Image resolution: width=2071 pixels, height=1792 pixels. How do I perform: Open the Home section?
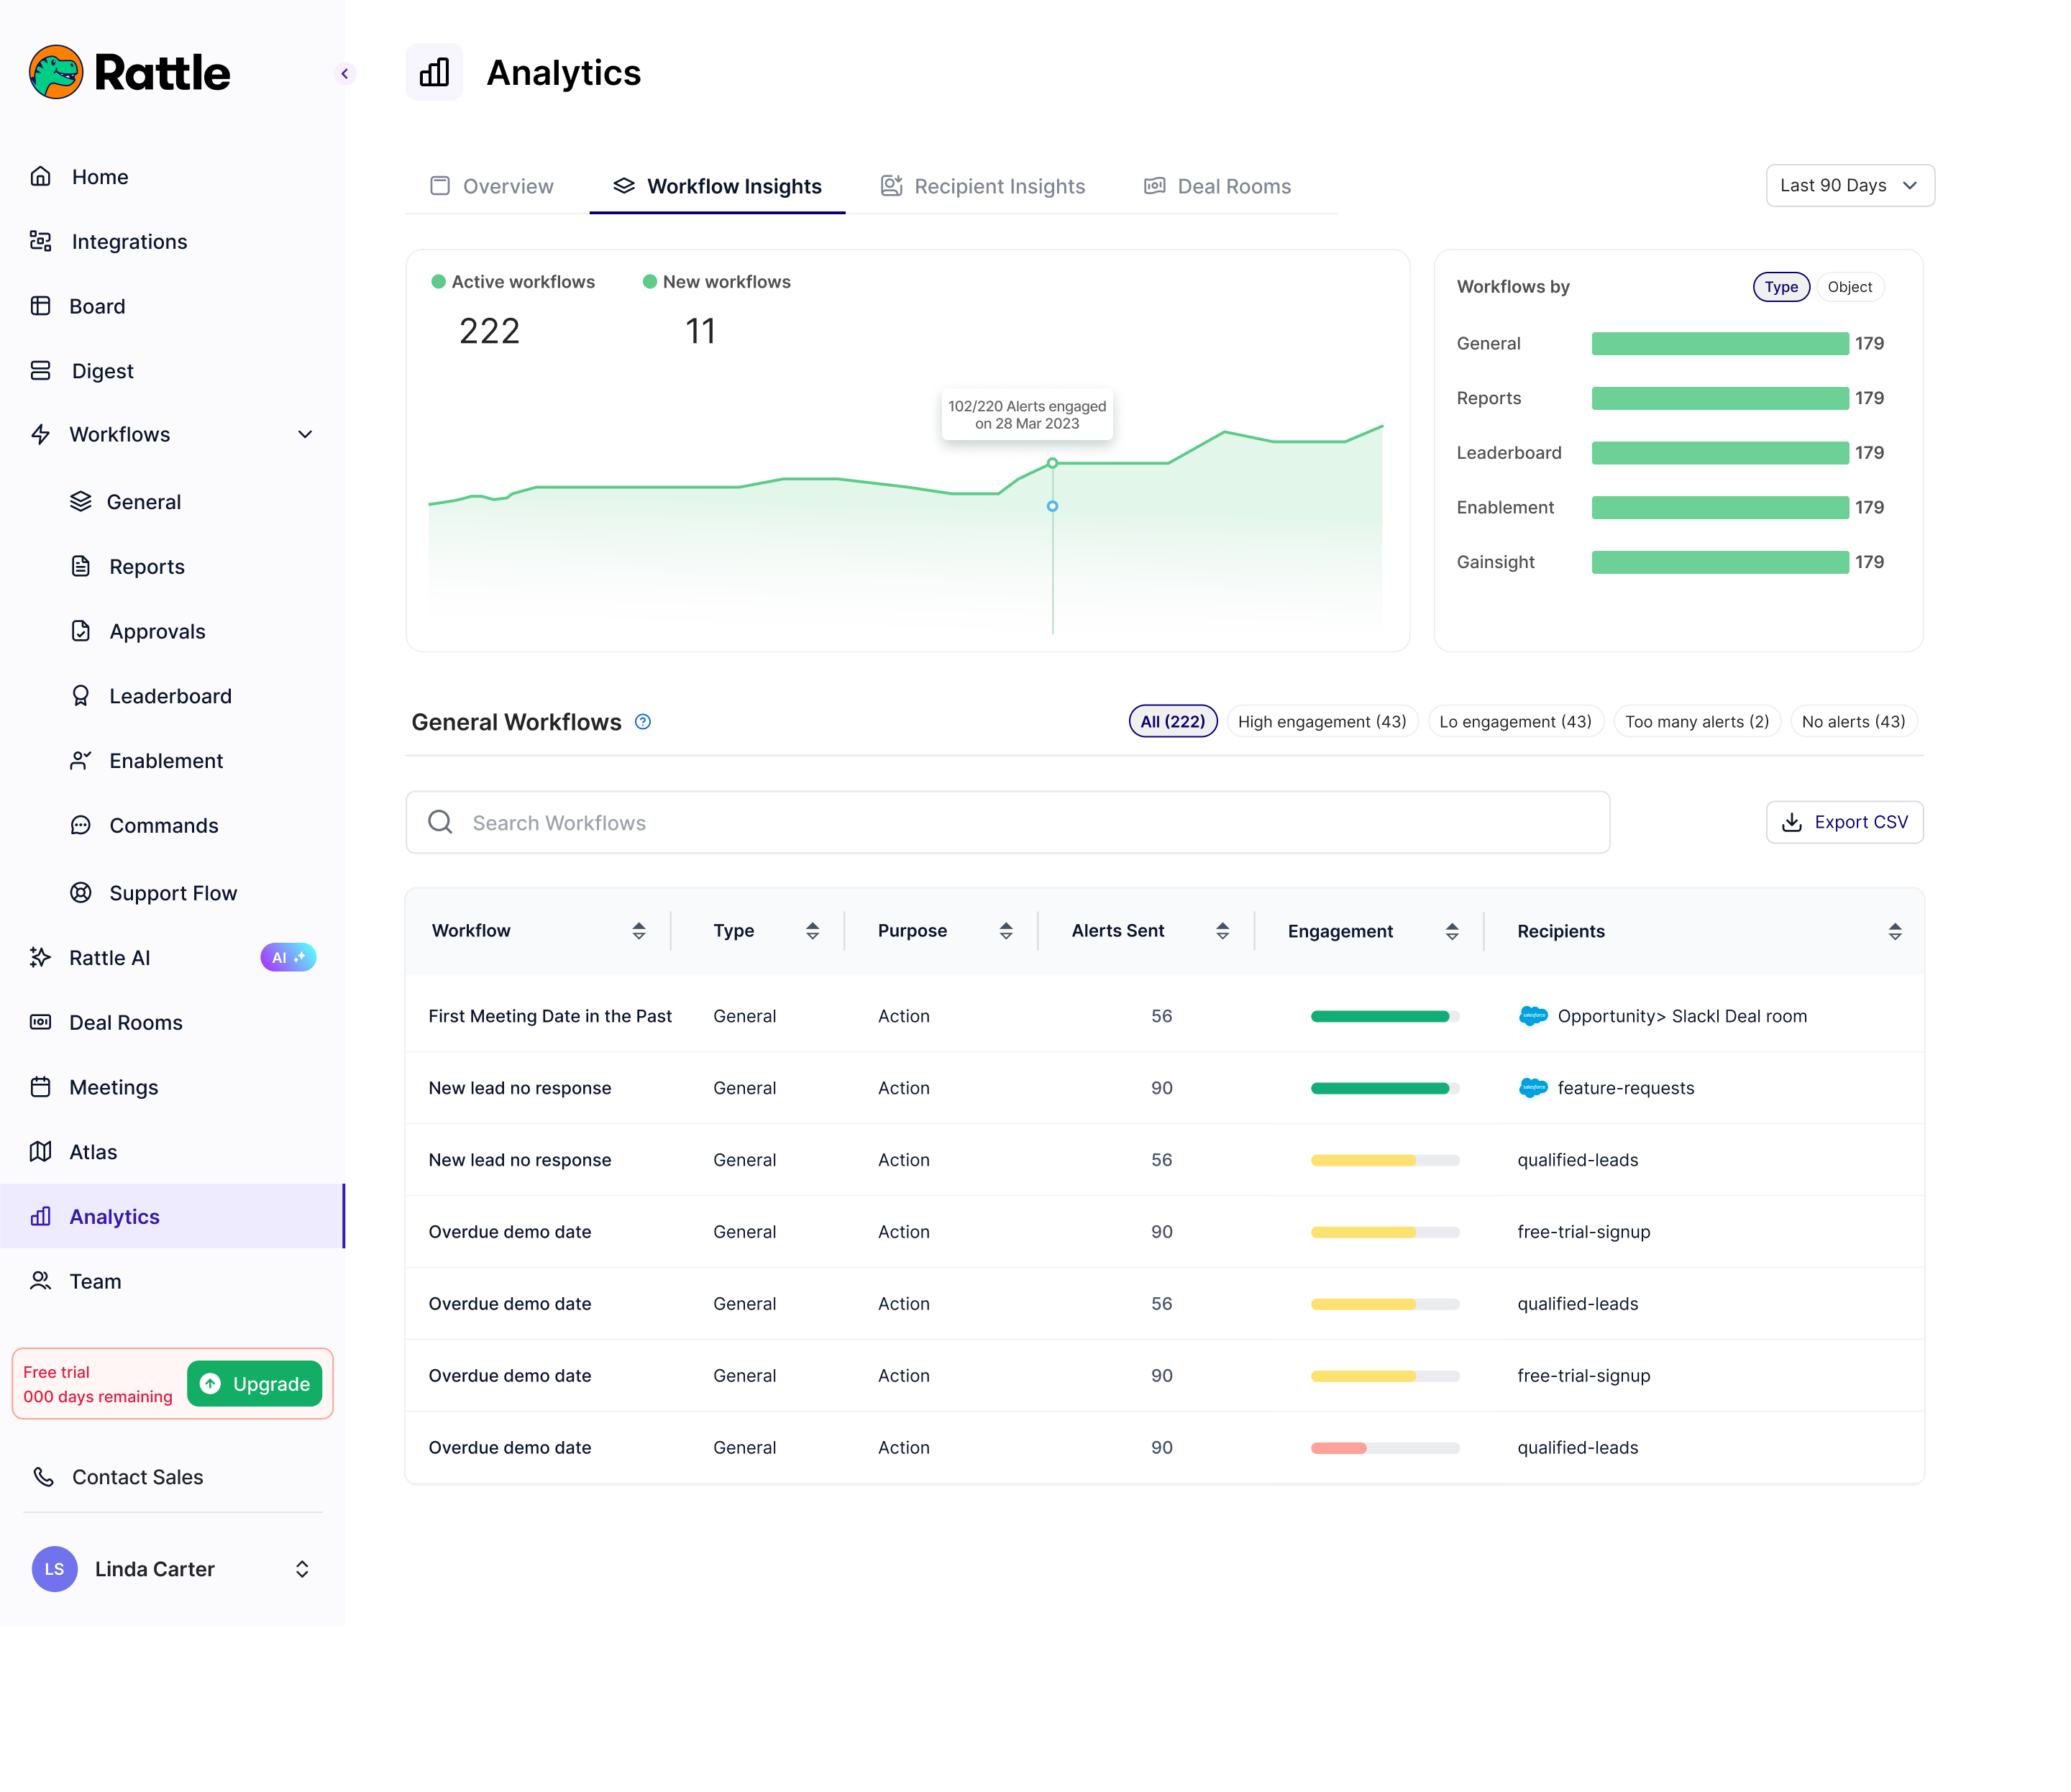pyautogui.click(x=99, y=176)
